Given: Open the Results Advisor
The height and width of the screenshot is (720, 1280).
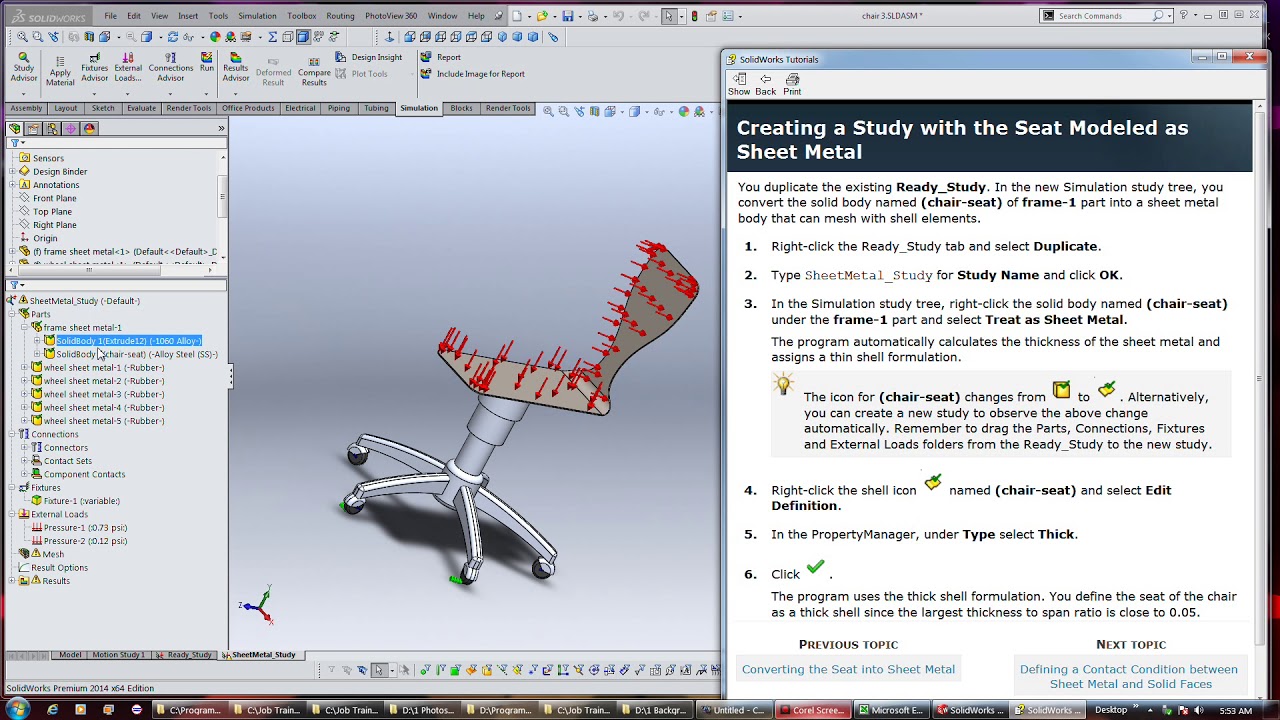Looking at the screenshot, I should pos(236,67).
